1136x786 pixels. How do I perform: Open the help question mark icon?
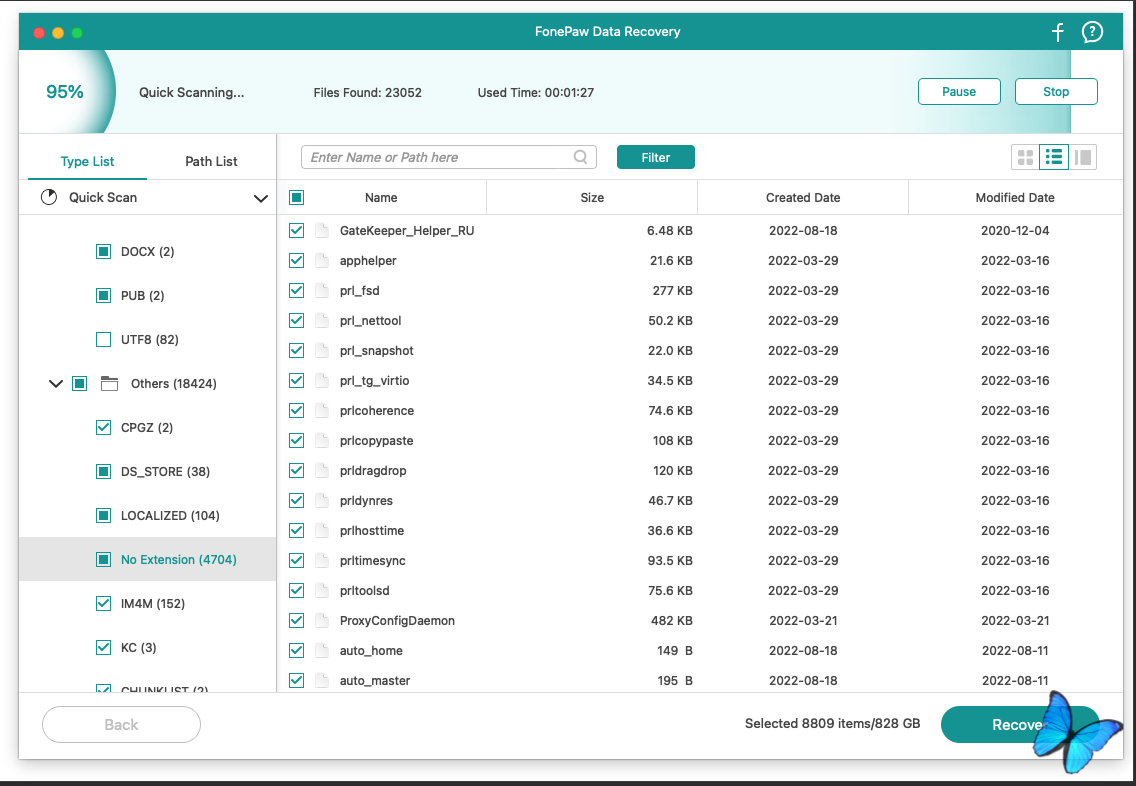coord(1092,32)
